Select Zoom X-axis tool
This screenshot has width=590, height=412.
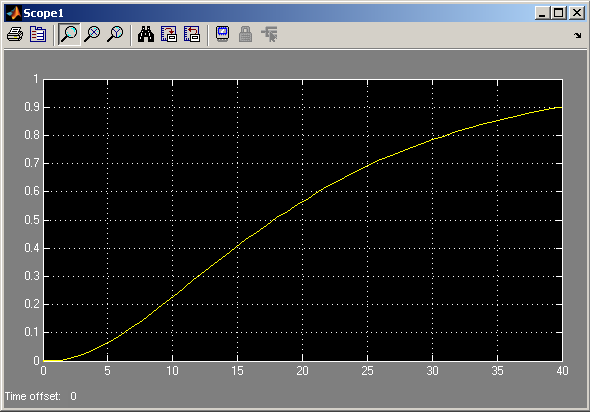pyautogui.click(x=92, y=34)
